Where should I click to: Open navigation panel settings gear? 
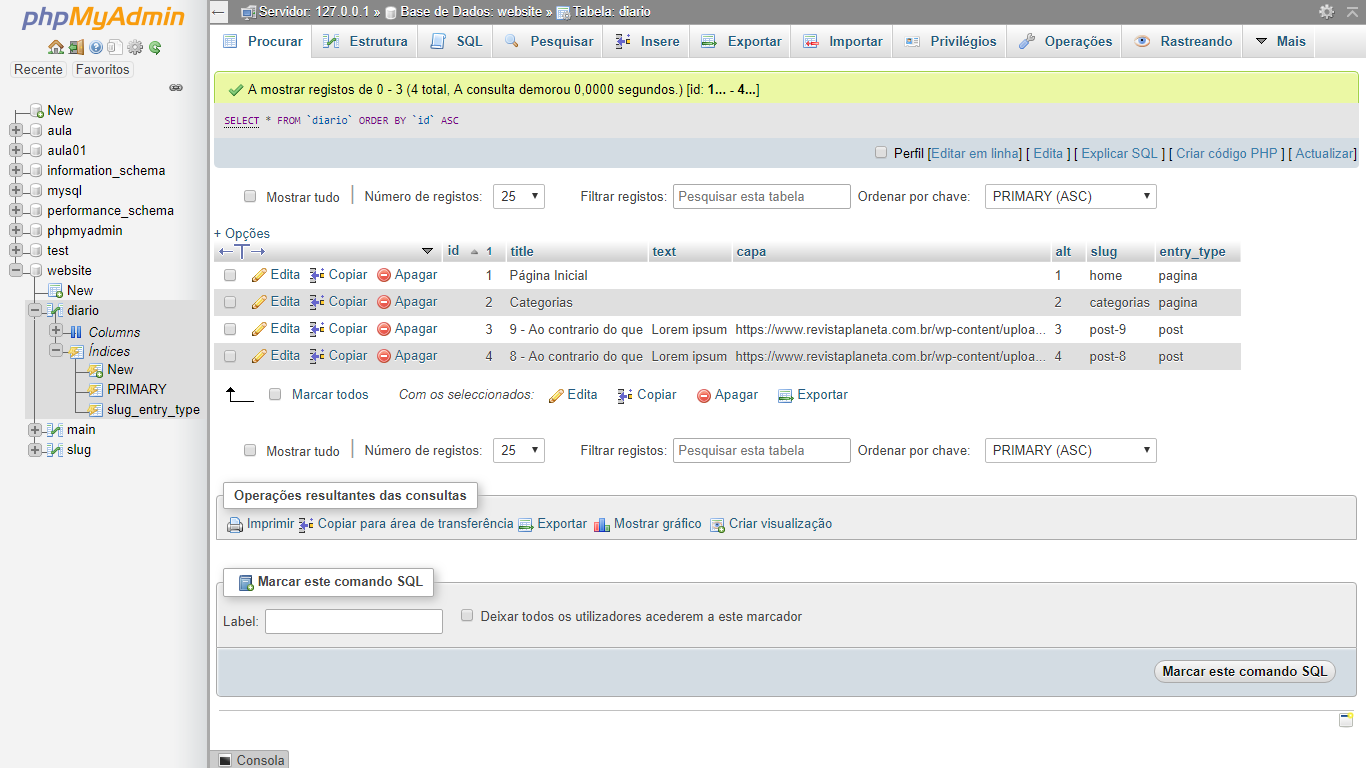135,47
